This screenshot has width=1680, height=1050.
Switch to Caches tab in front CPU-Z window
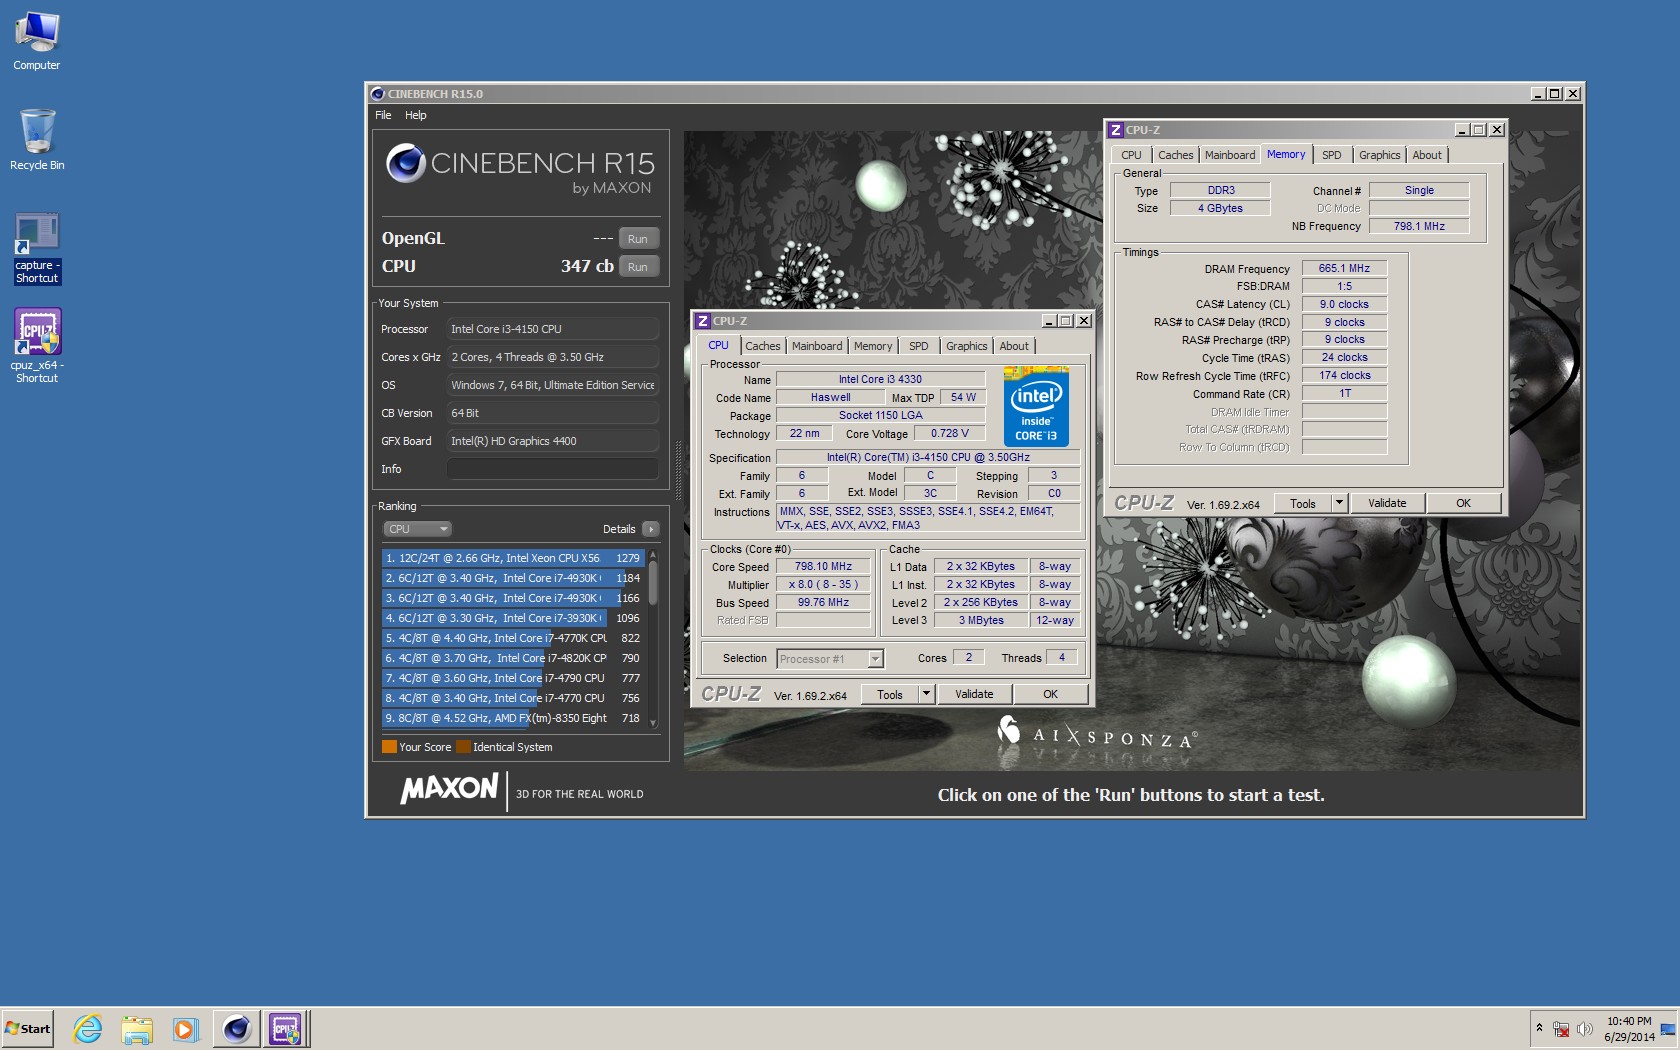pos(762,346)
